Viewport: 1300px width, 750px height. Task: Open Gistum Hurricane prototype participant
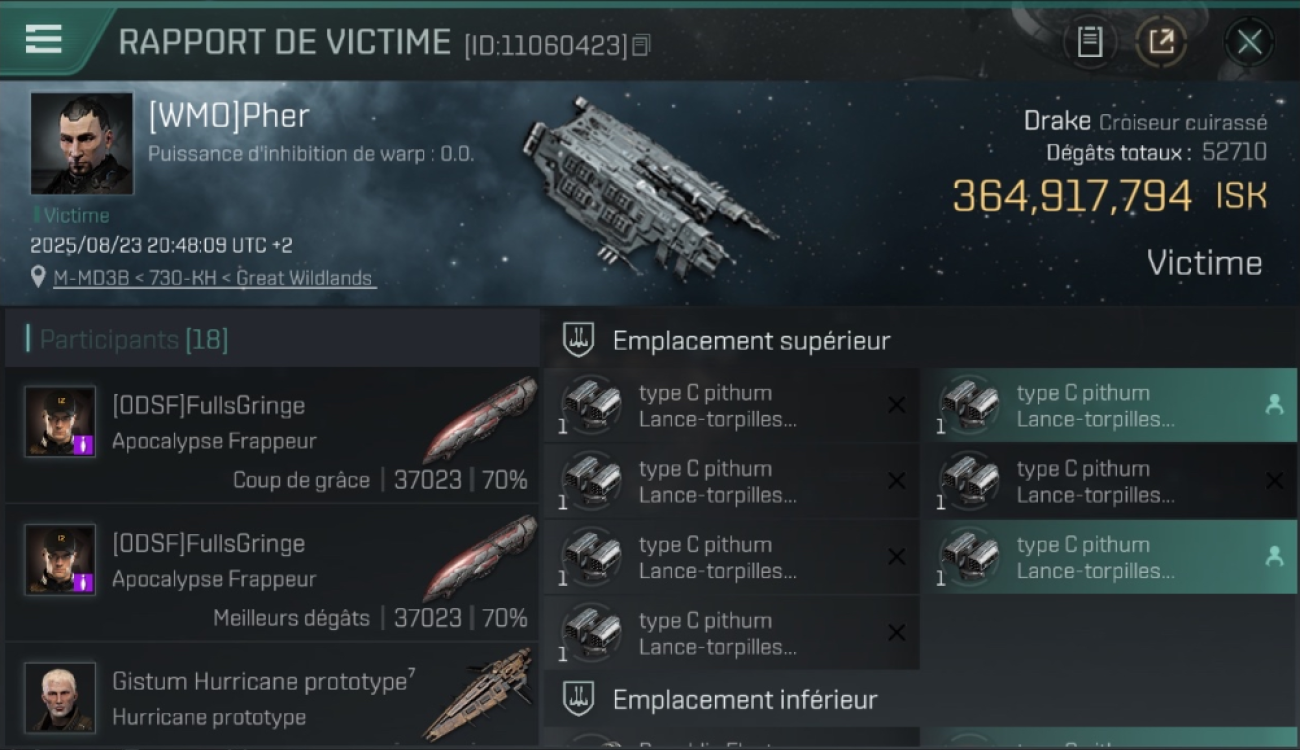point(272,697)
